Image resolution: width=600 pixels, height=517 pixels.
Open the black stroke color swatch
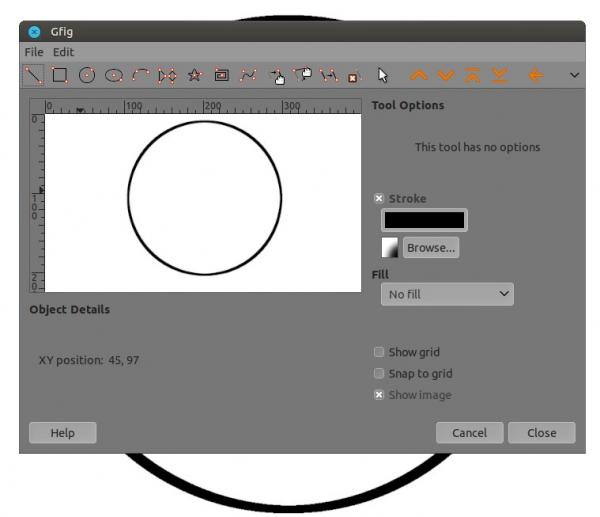(424, 220)
